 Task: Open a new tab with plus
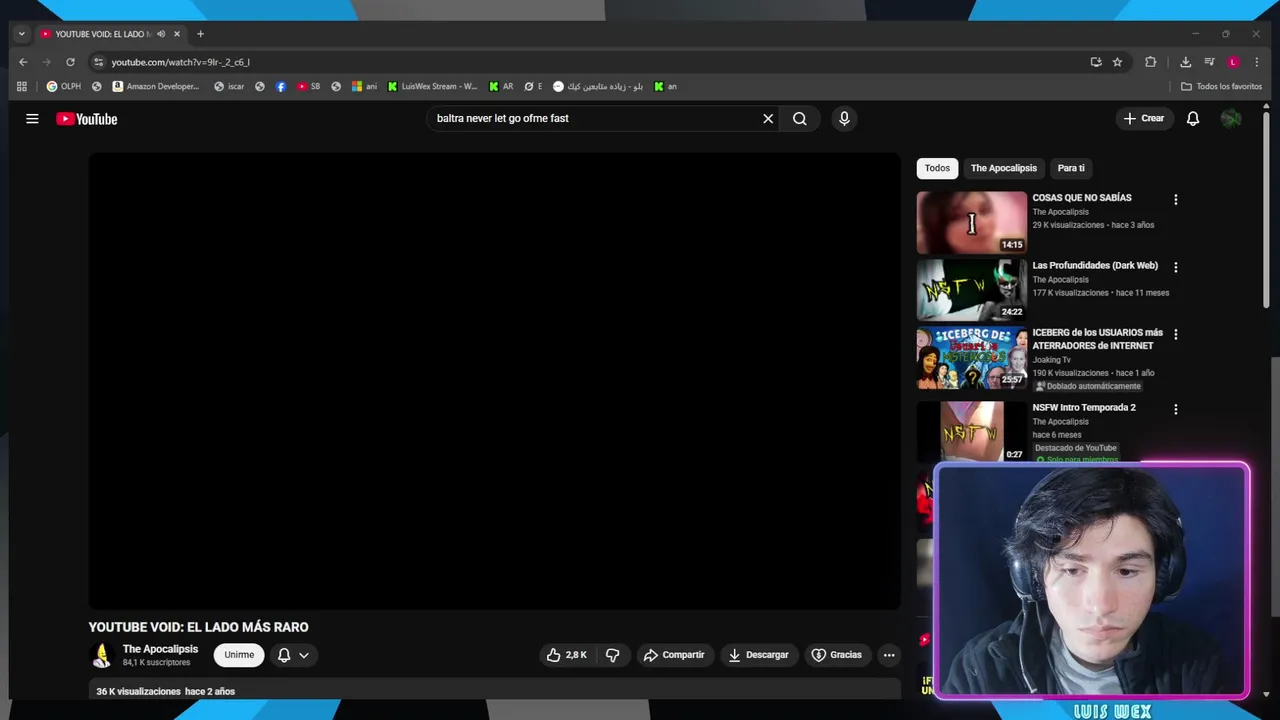[200, 34]
